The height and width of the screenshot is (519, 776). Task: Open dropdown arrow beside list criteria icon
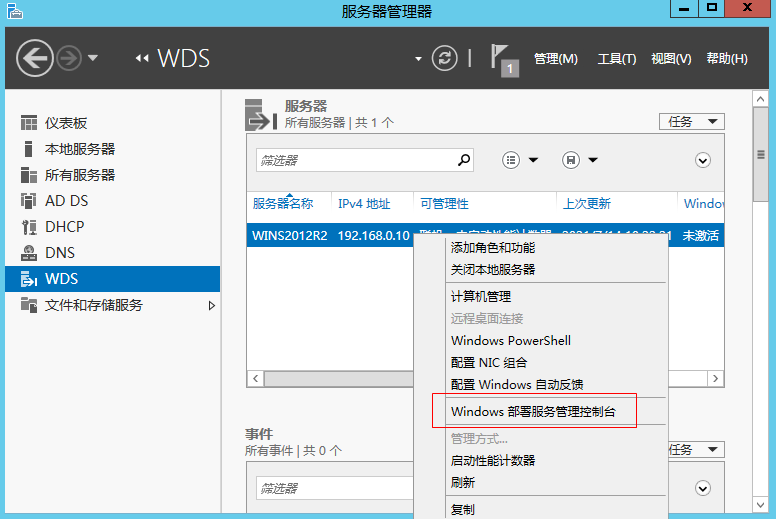(x=533, y=160)
